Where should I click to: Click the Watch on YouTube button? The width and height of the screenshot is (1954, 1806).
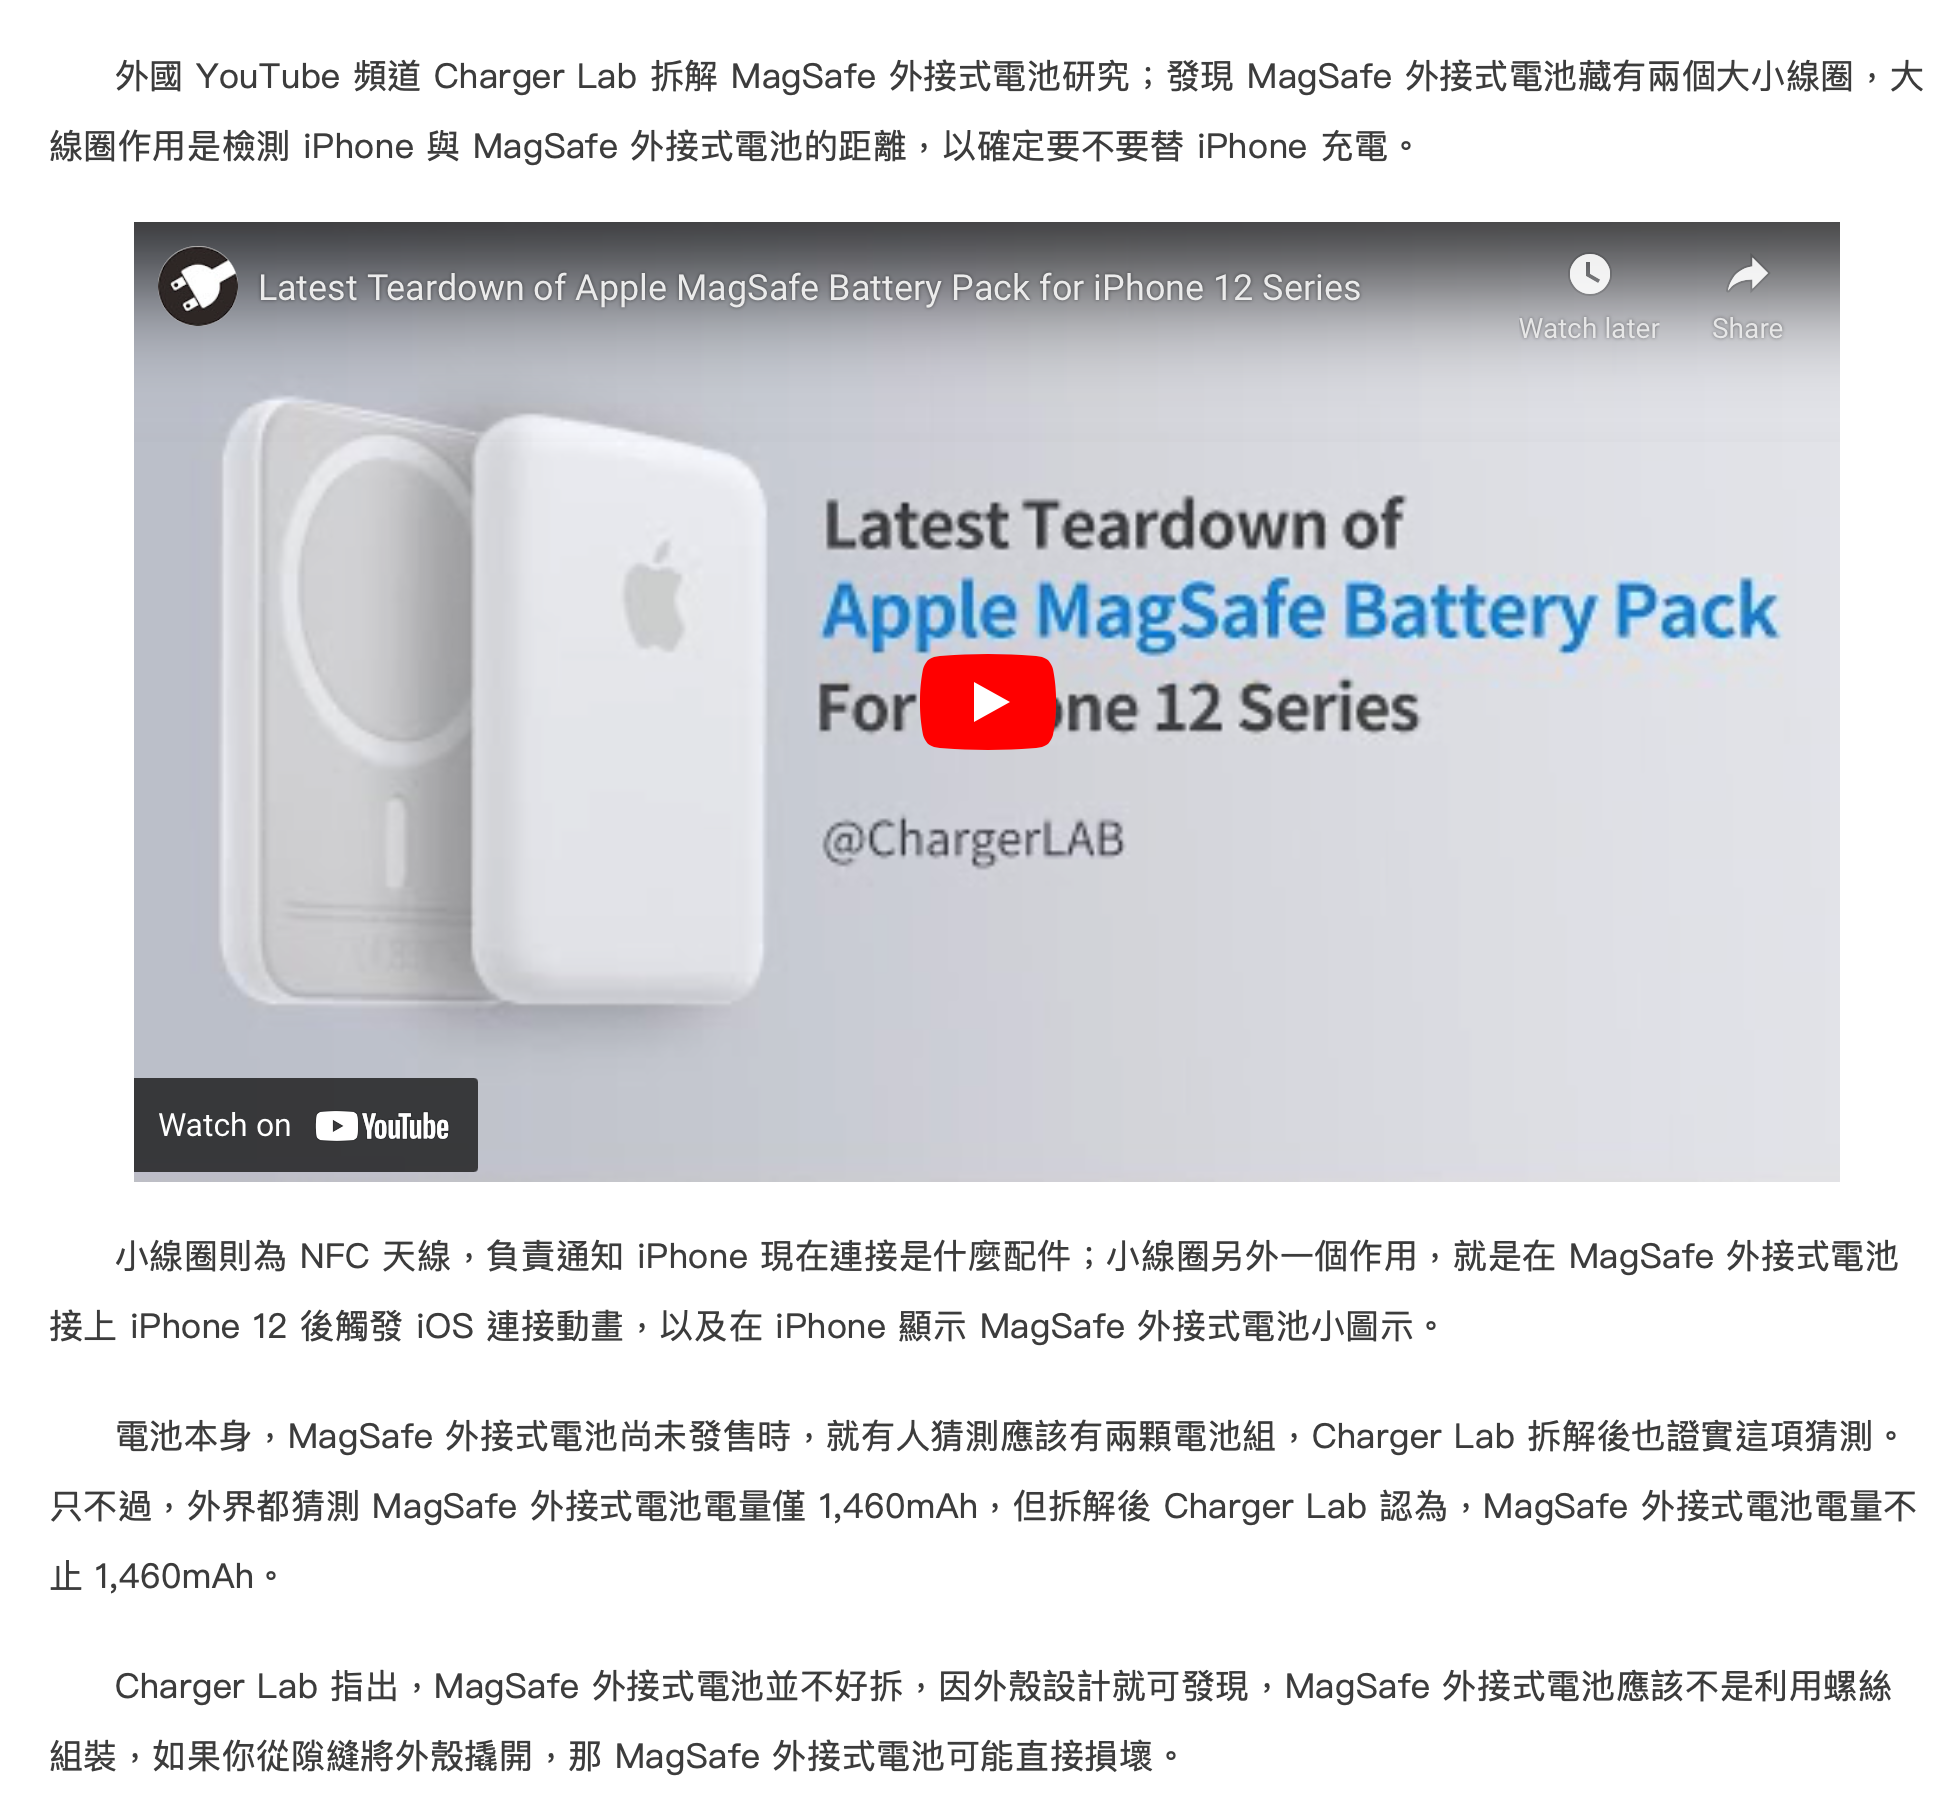point(306,1125)
